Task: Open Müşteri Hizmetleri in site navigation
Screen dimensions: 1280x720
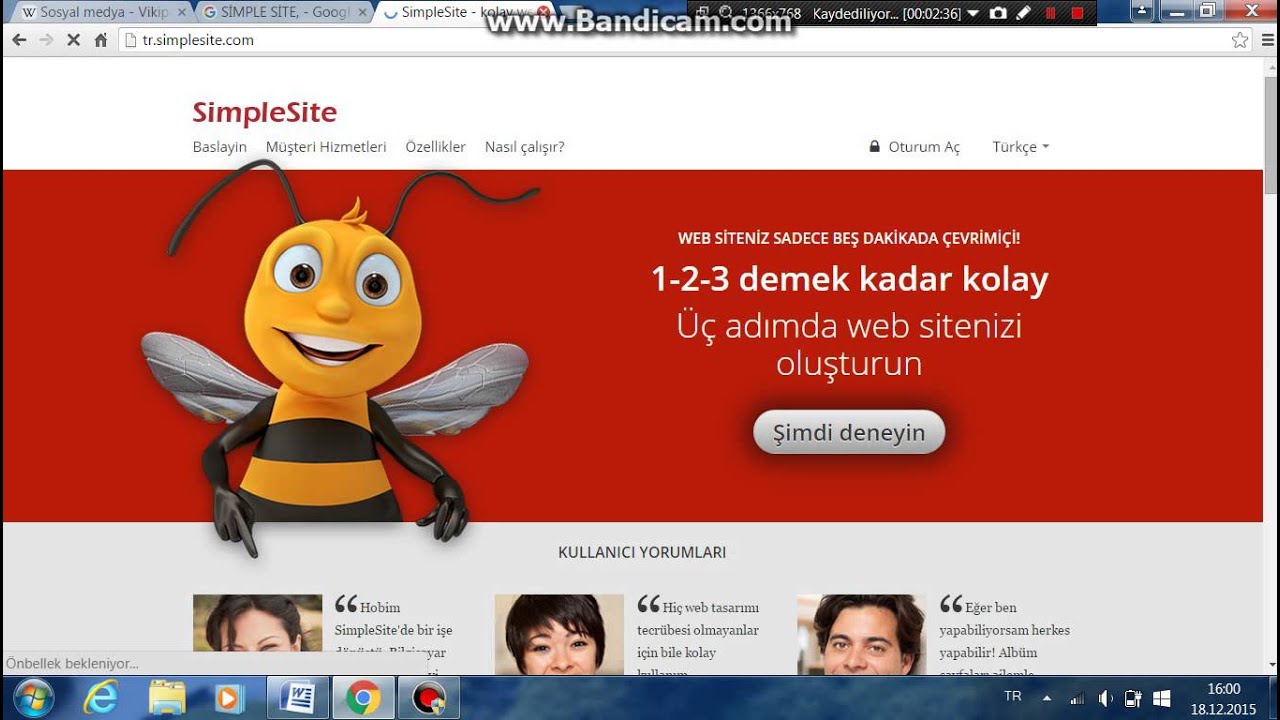Action: 326,147
